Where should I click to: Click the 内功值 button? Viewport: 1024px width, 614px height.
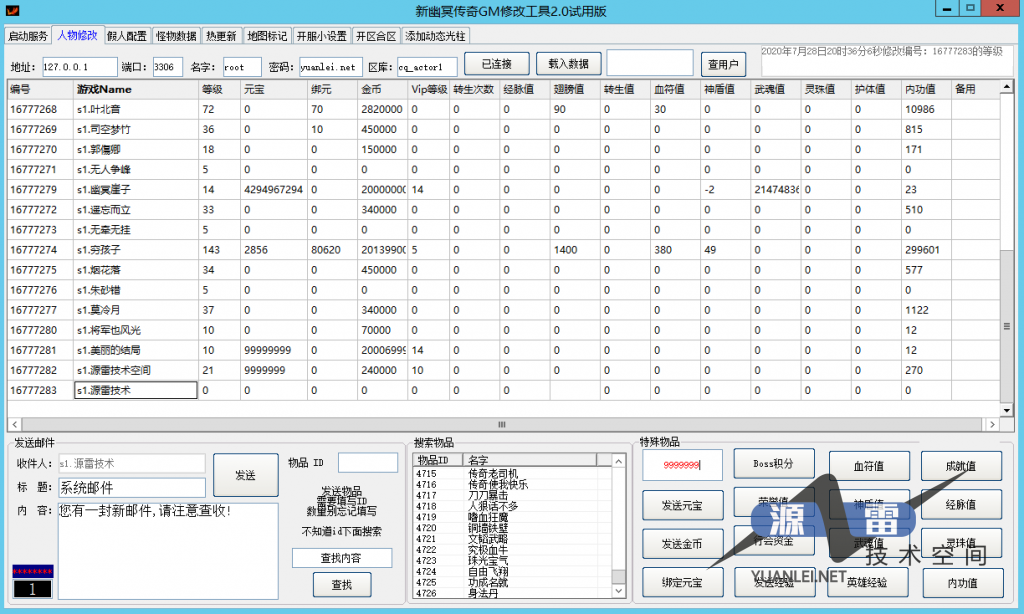pos(961,583)
